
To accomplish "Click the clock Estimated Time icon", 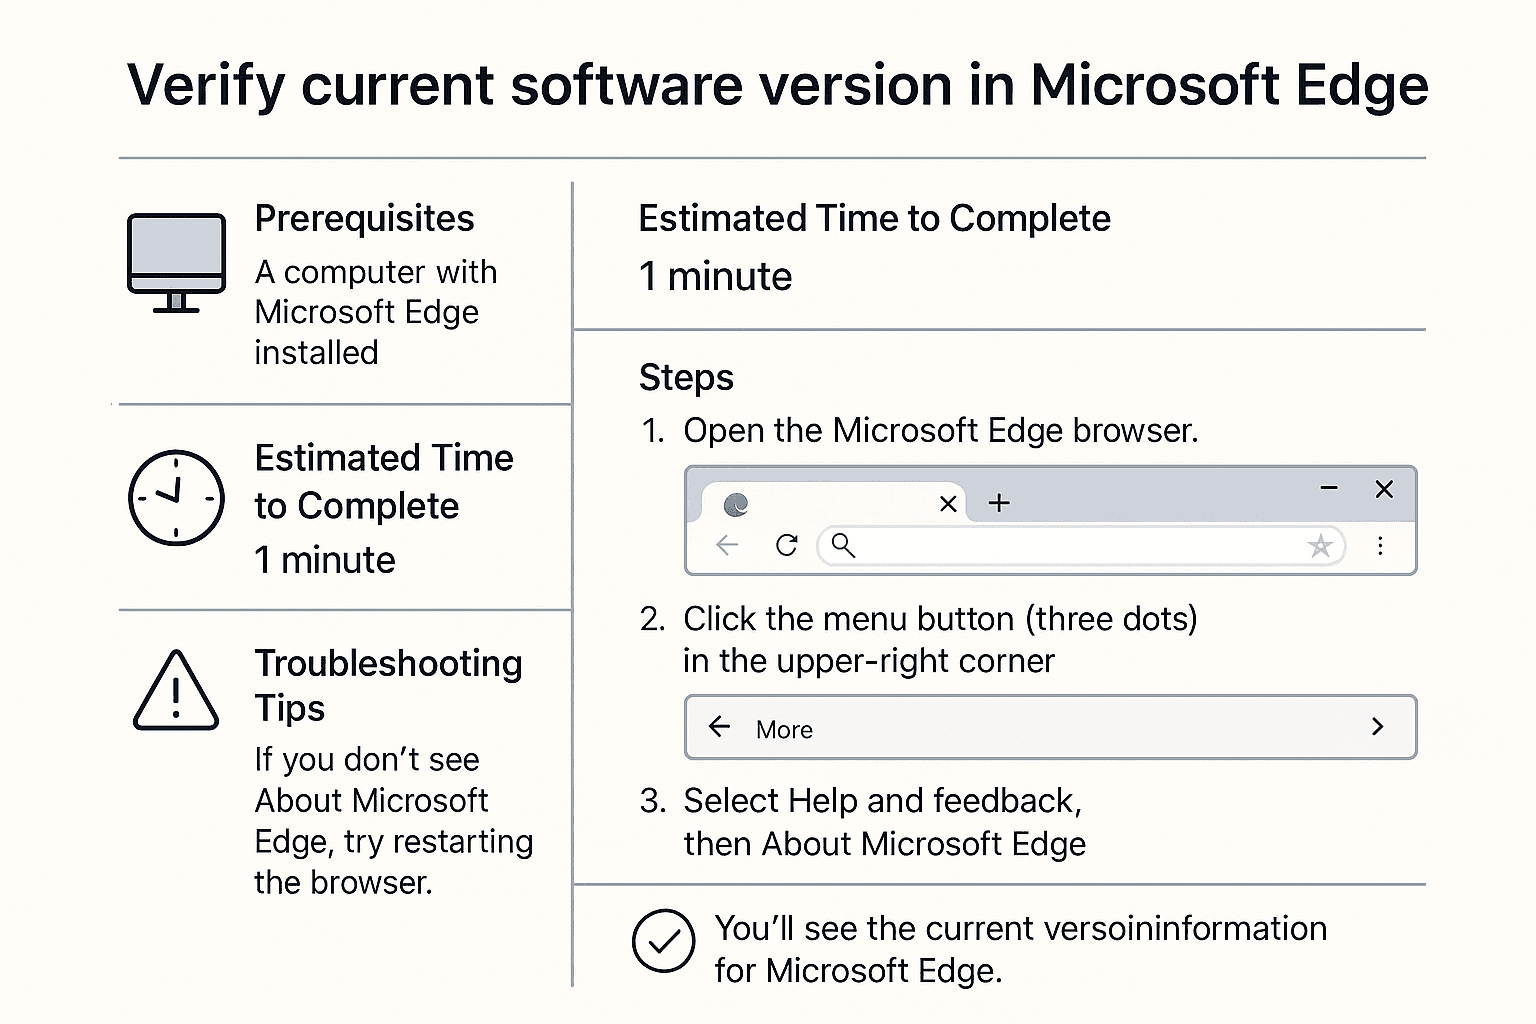I will [x=176, y=497].
